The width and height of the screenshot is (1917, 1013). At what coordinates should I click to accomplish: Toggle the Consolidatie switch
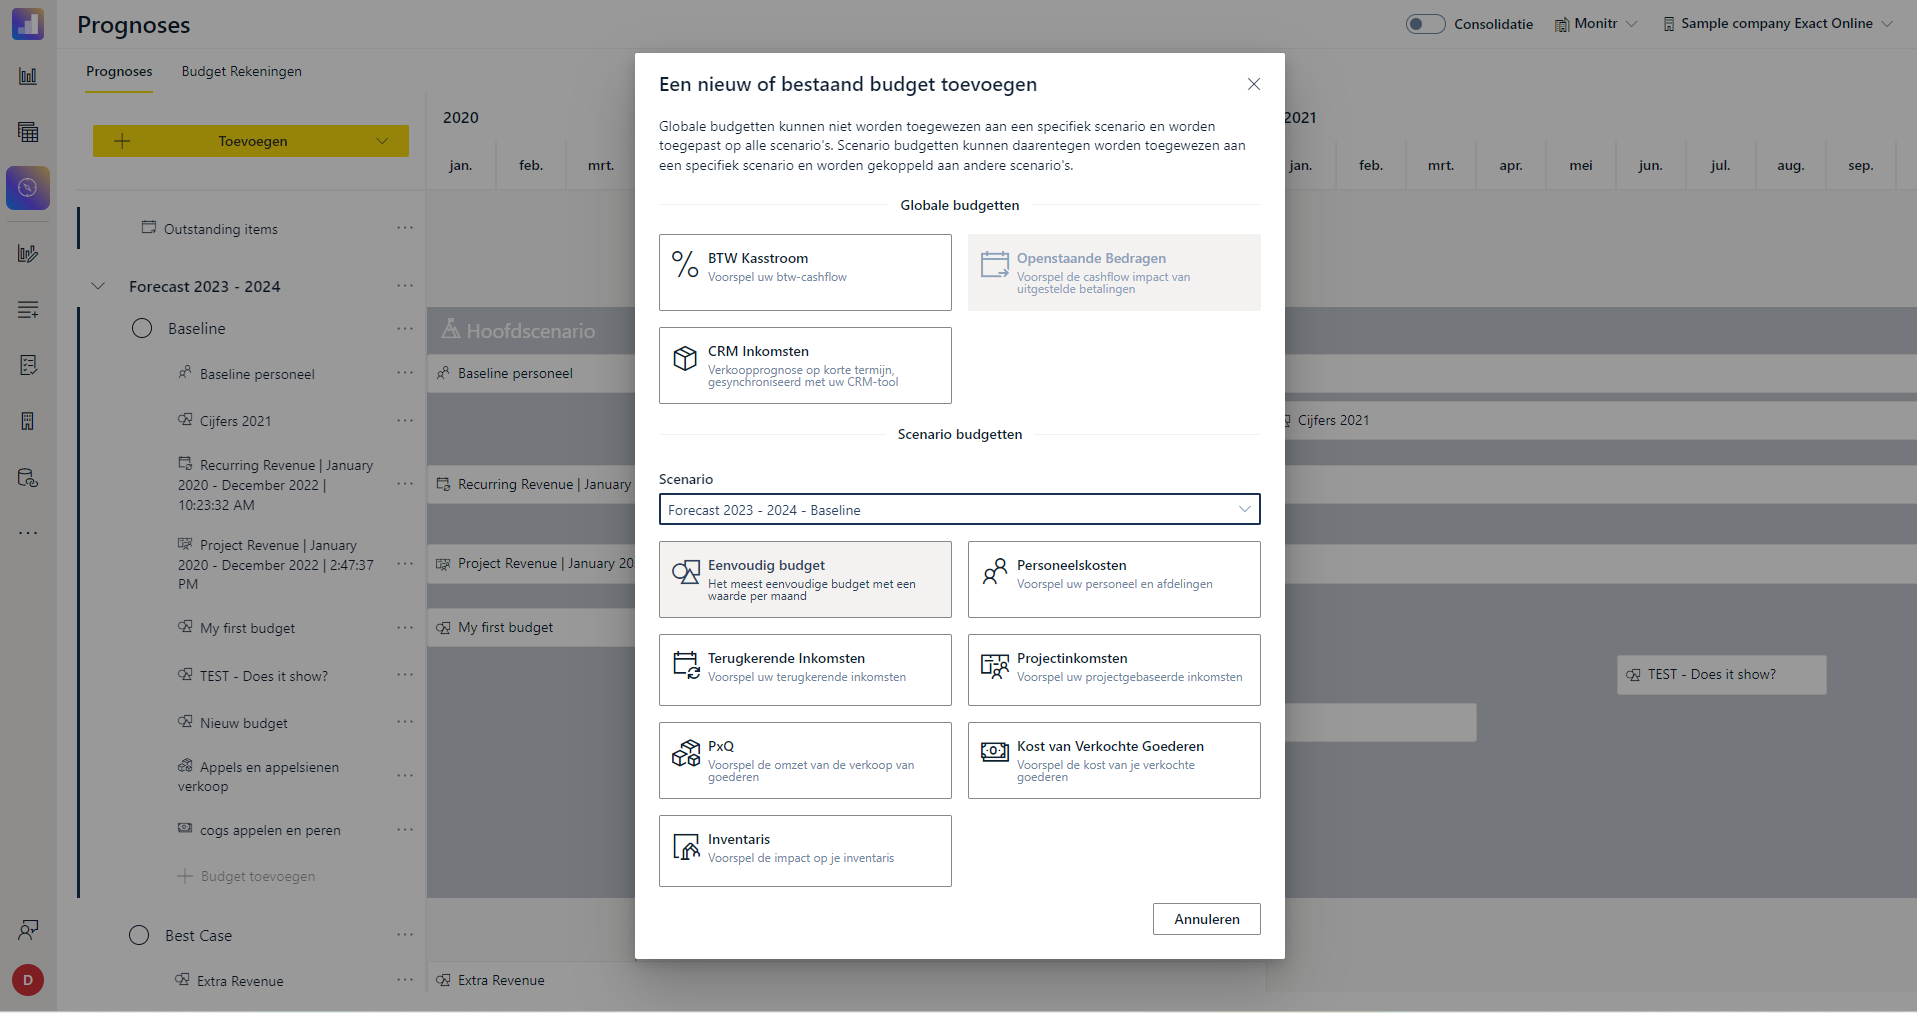pyautogui.click(x=1425, y=24)
